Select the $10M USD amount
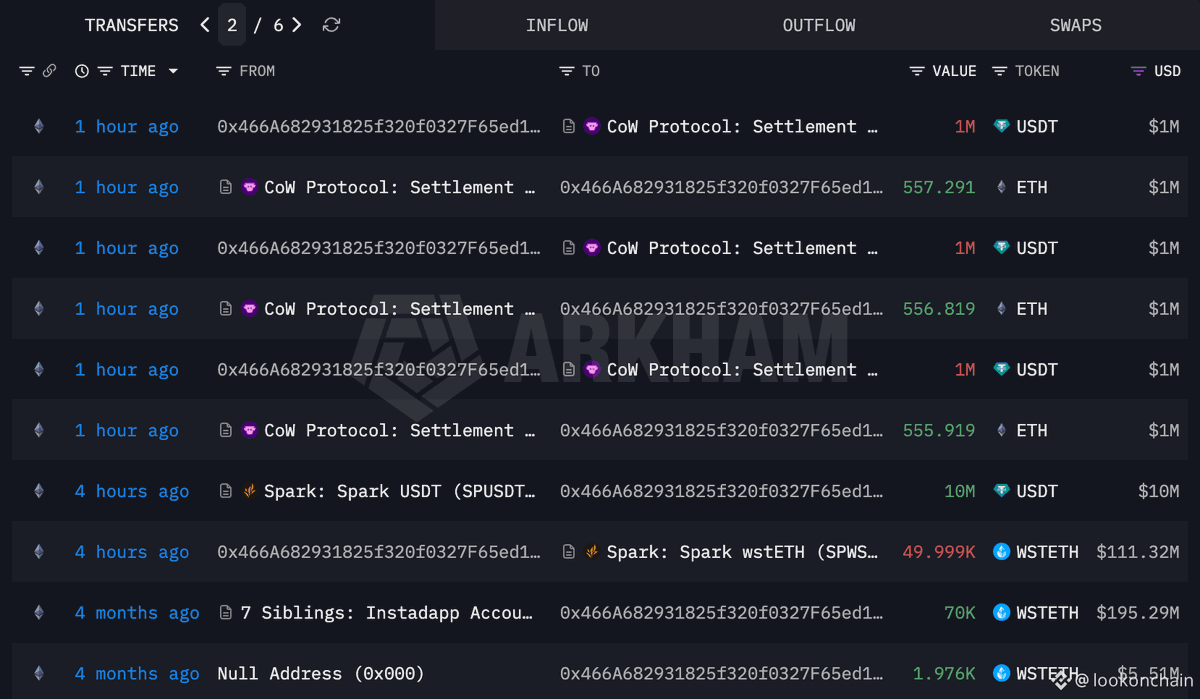Screen dimensions: 1200x699 [1159, 492]
